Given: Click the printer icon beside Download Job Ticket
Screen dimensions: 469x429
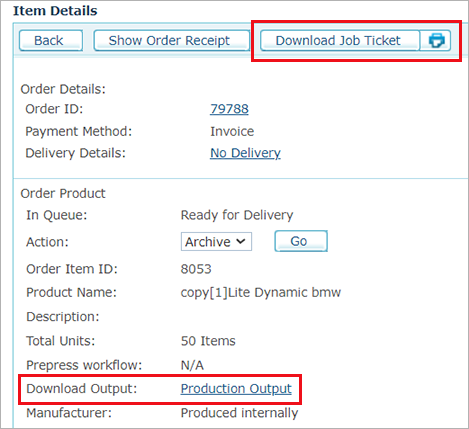Looking at the screenshot, I should tap(436, 40).
